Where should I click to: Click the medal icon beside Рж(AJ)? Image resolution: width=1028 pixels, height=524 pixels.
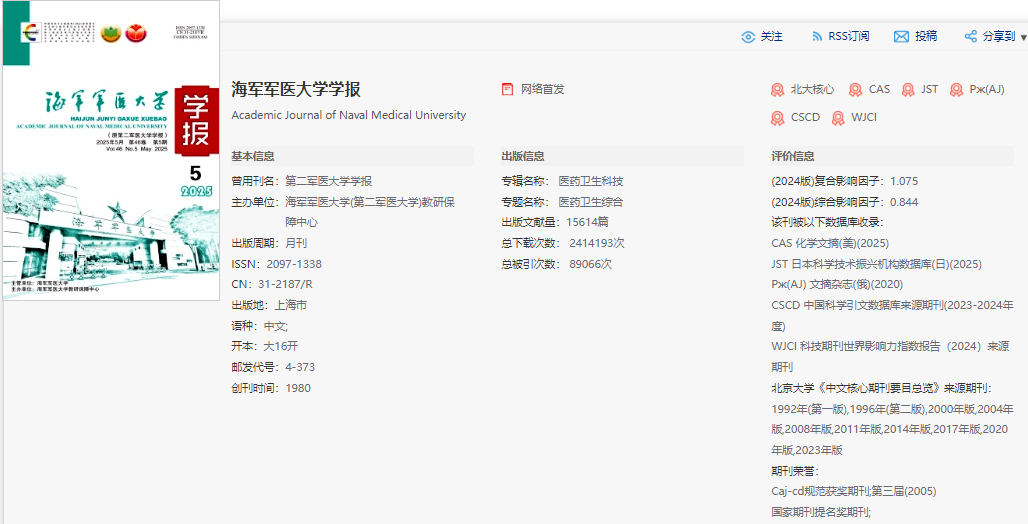(x=957, y=90)
